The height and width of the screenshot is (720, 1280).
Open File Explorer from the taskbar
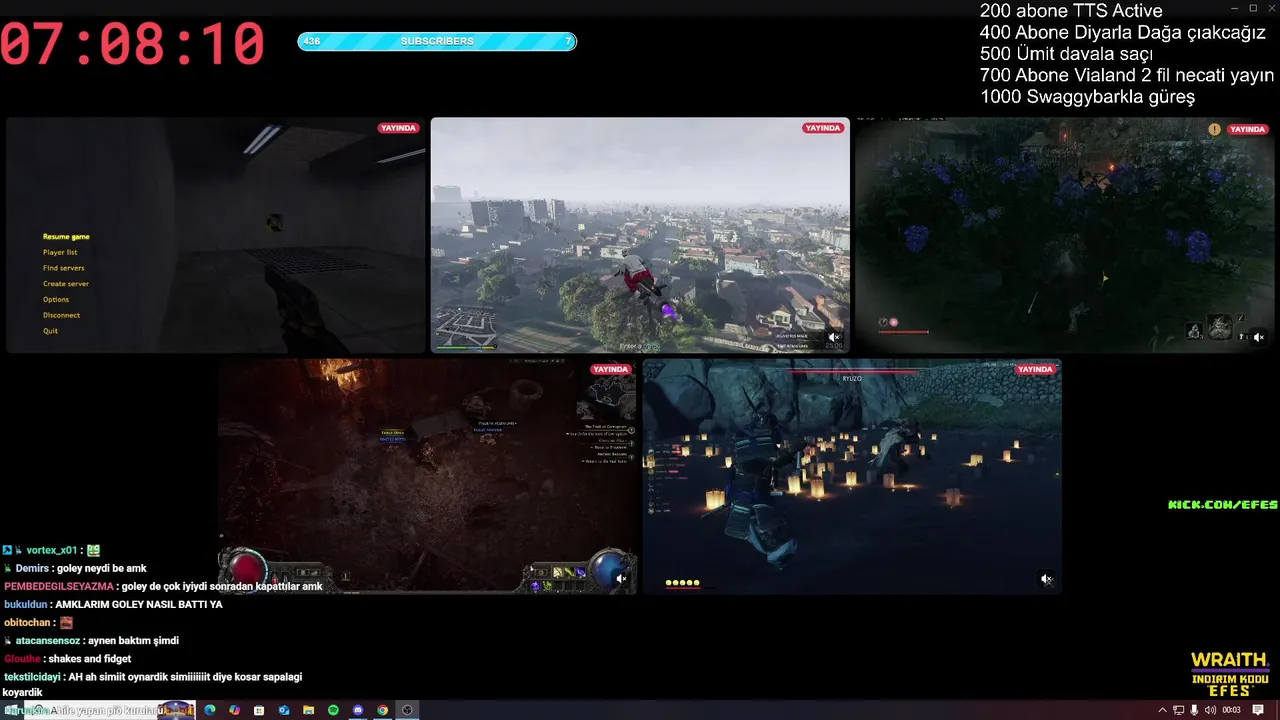308,710
